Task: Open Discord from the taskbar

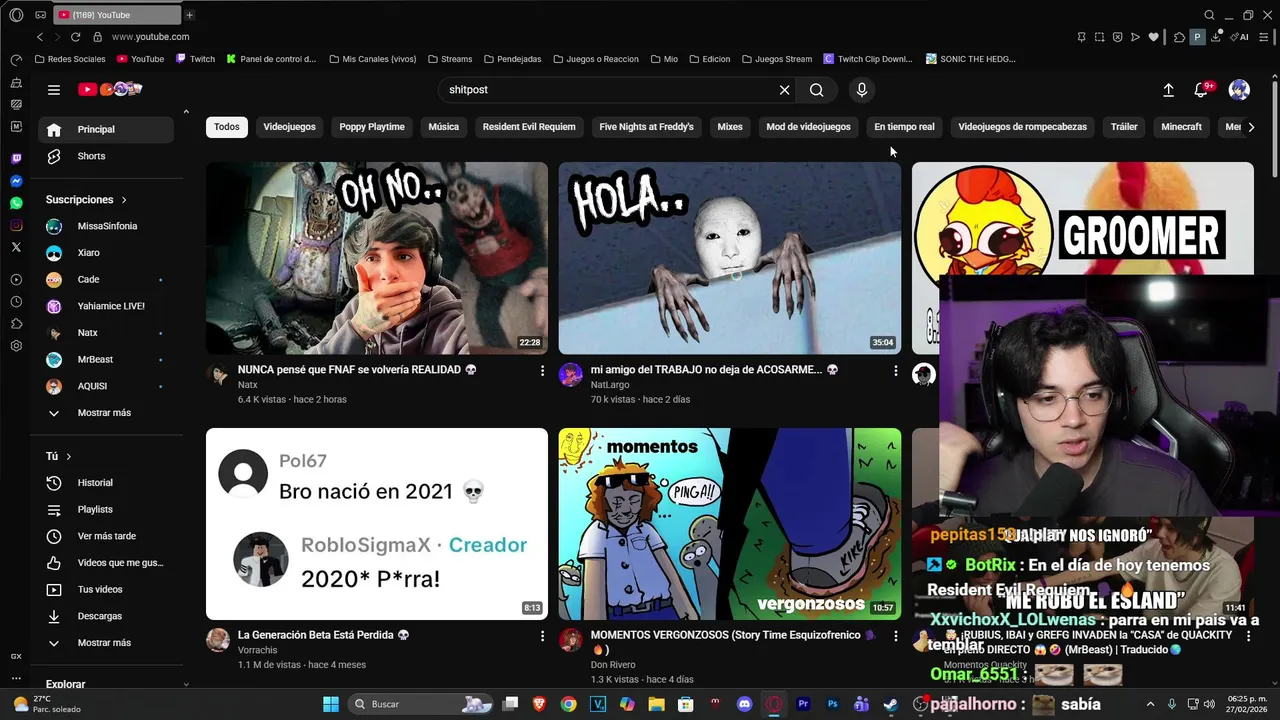Action: [744, 704]
